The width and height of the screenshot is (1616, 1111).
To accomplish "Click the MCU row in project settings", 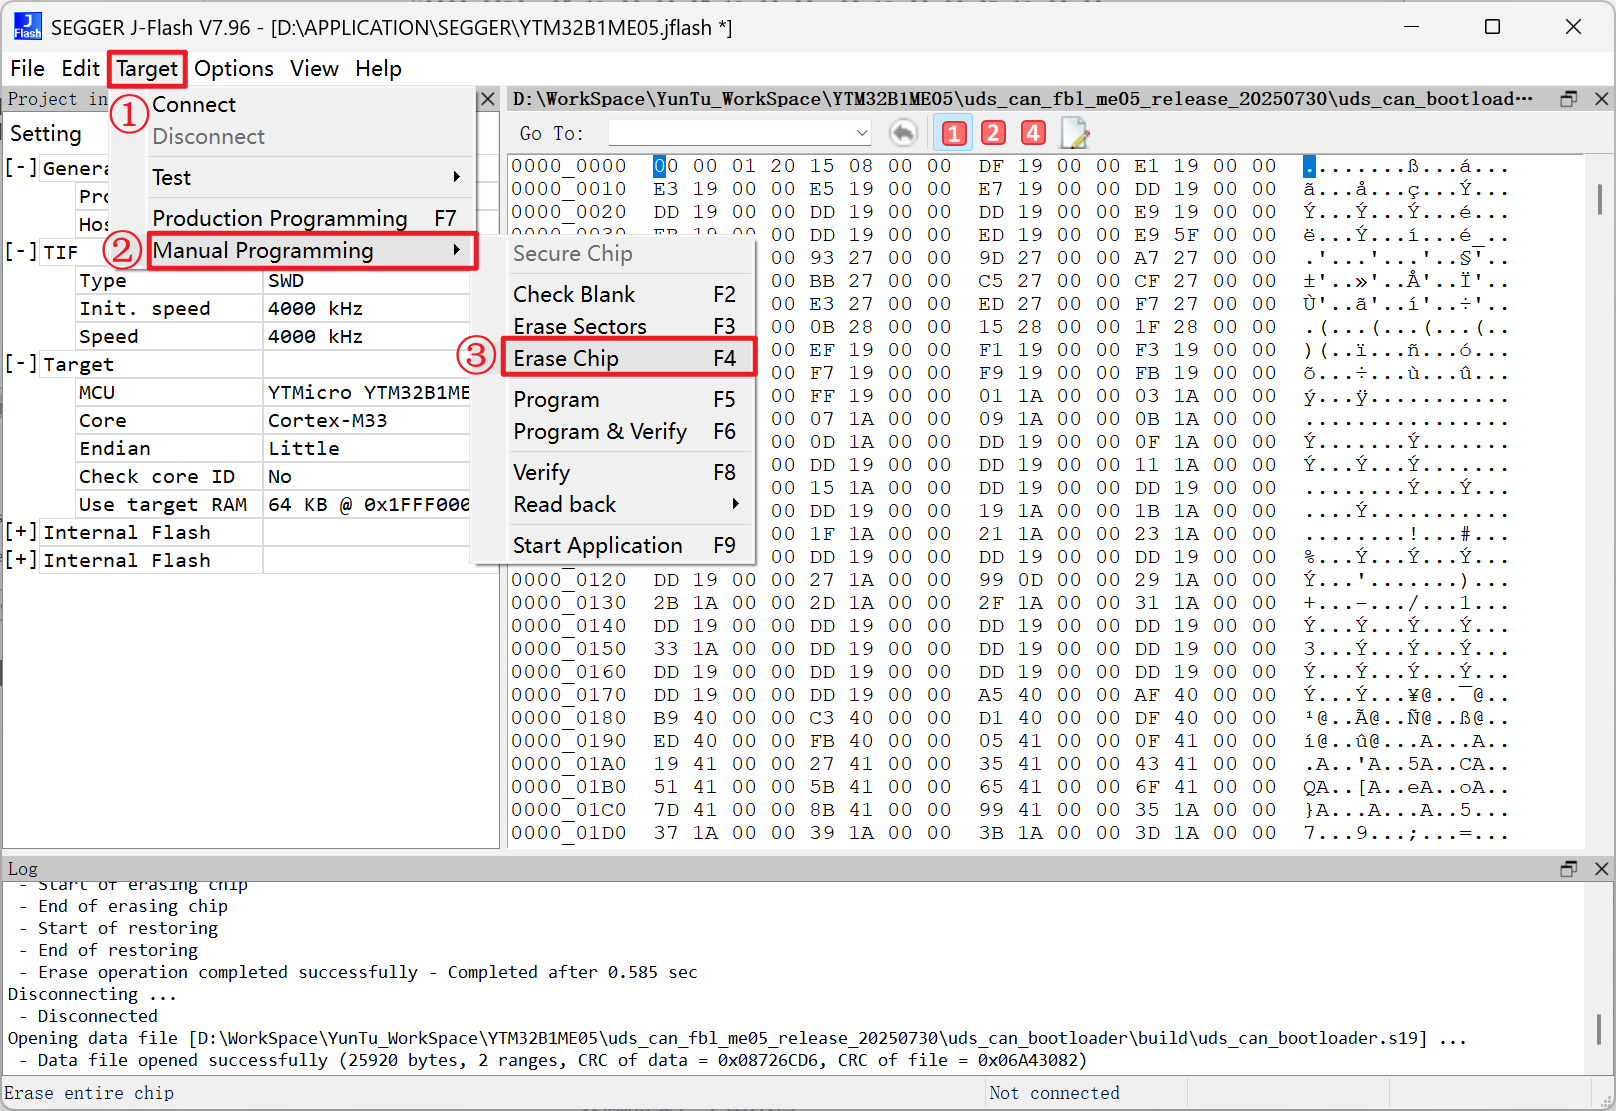I will click(x=273, y=393).
